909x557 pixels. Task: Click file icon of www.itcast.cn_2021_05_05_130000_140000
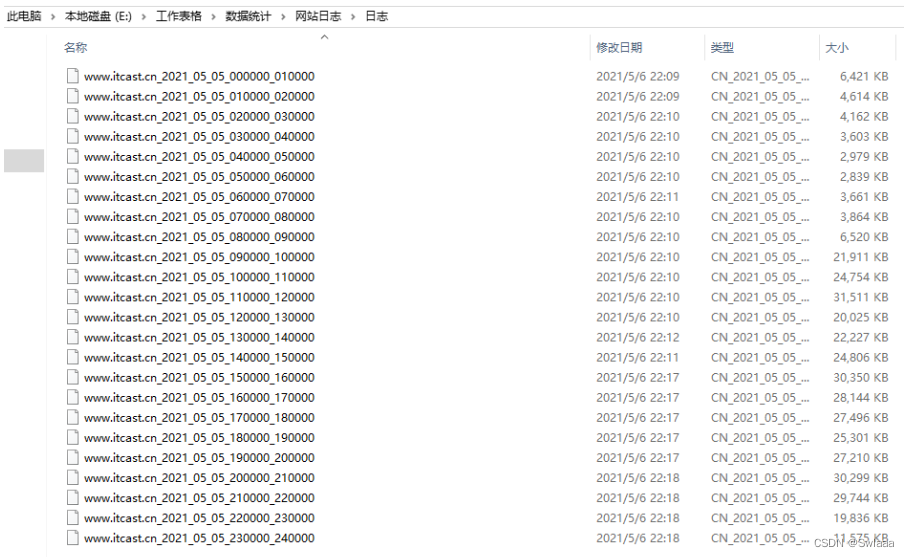tap(72, 337)
